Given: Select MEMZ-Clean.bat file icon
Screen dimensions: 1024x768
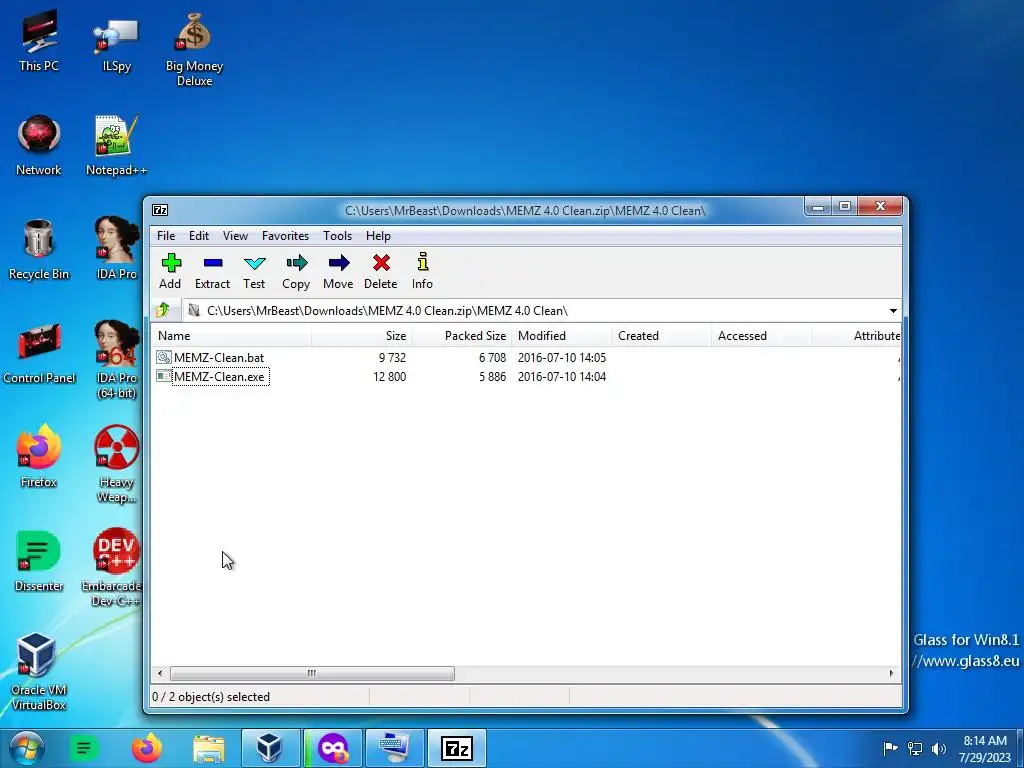Looking at the screenshot, I should (x=164, y=357).
